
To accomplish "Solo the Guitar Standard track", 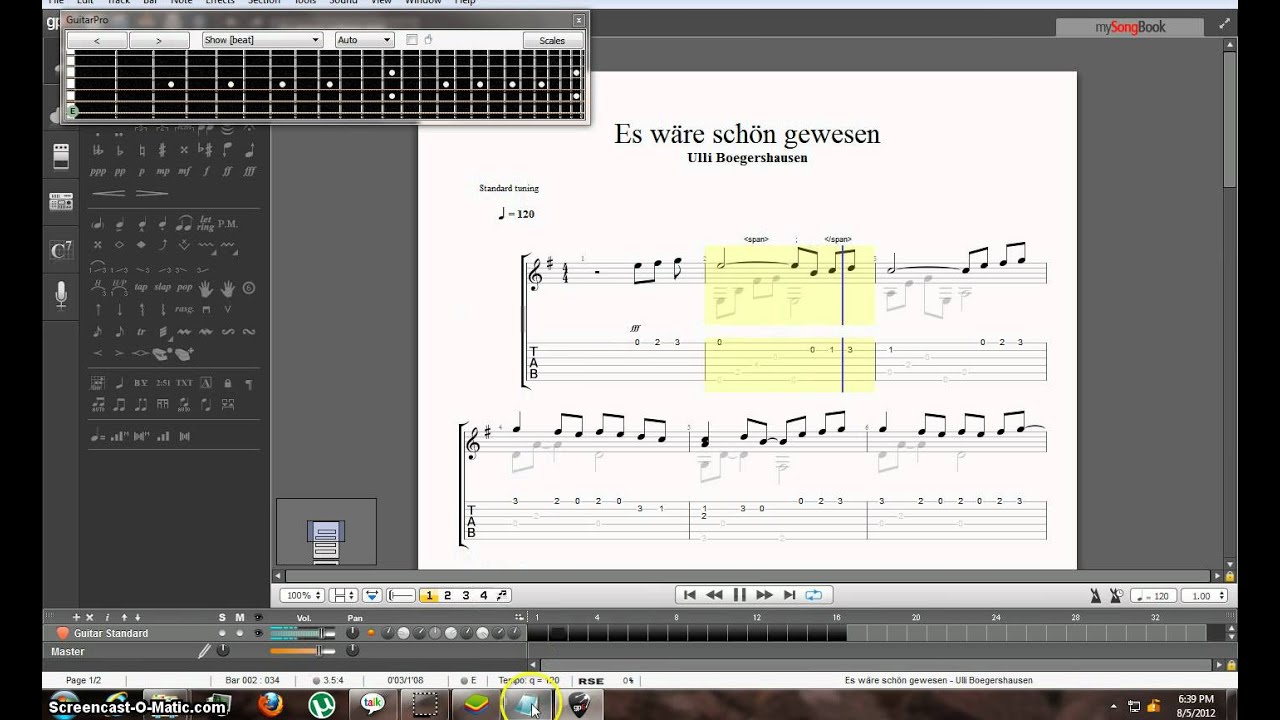I will pyautogui.click(x=222, y=633).
